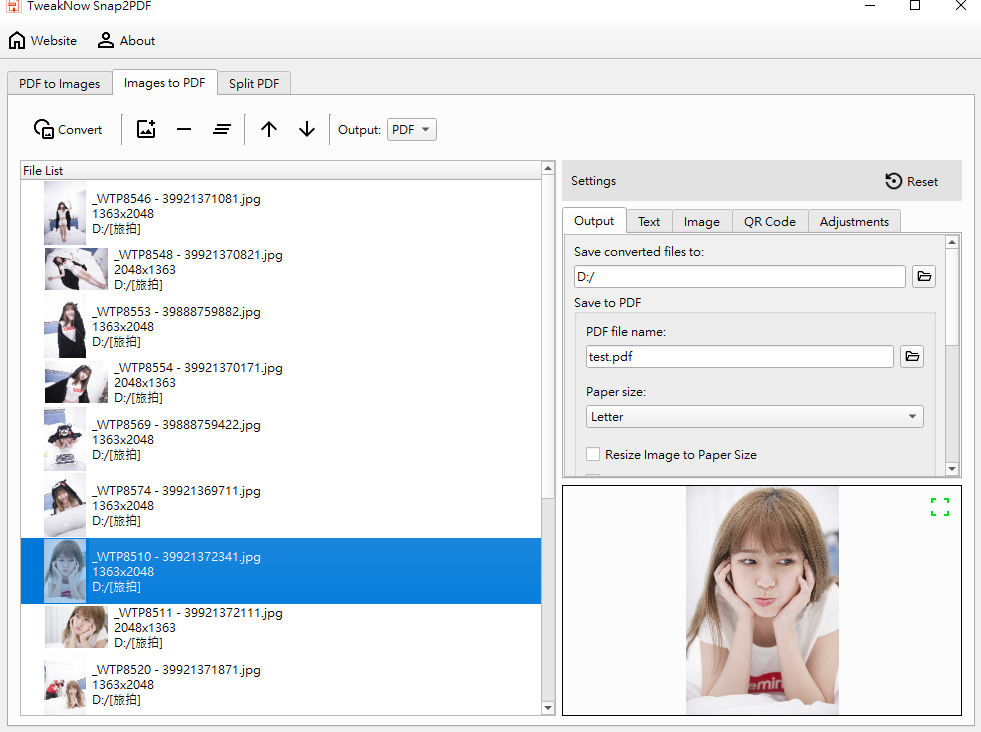This screenshot has height=732, width=981.
Task: Select file name _WTP8546 - 39921371081.jpg
Action: click(x=176, y=199)
